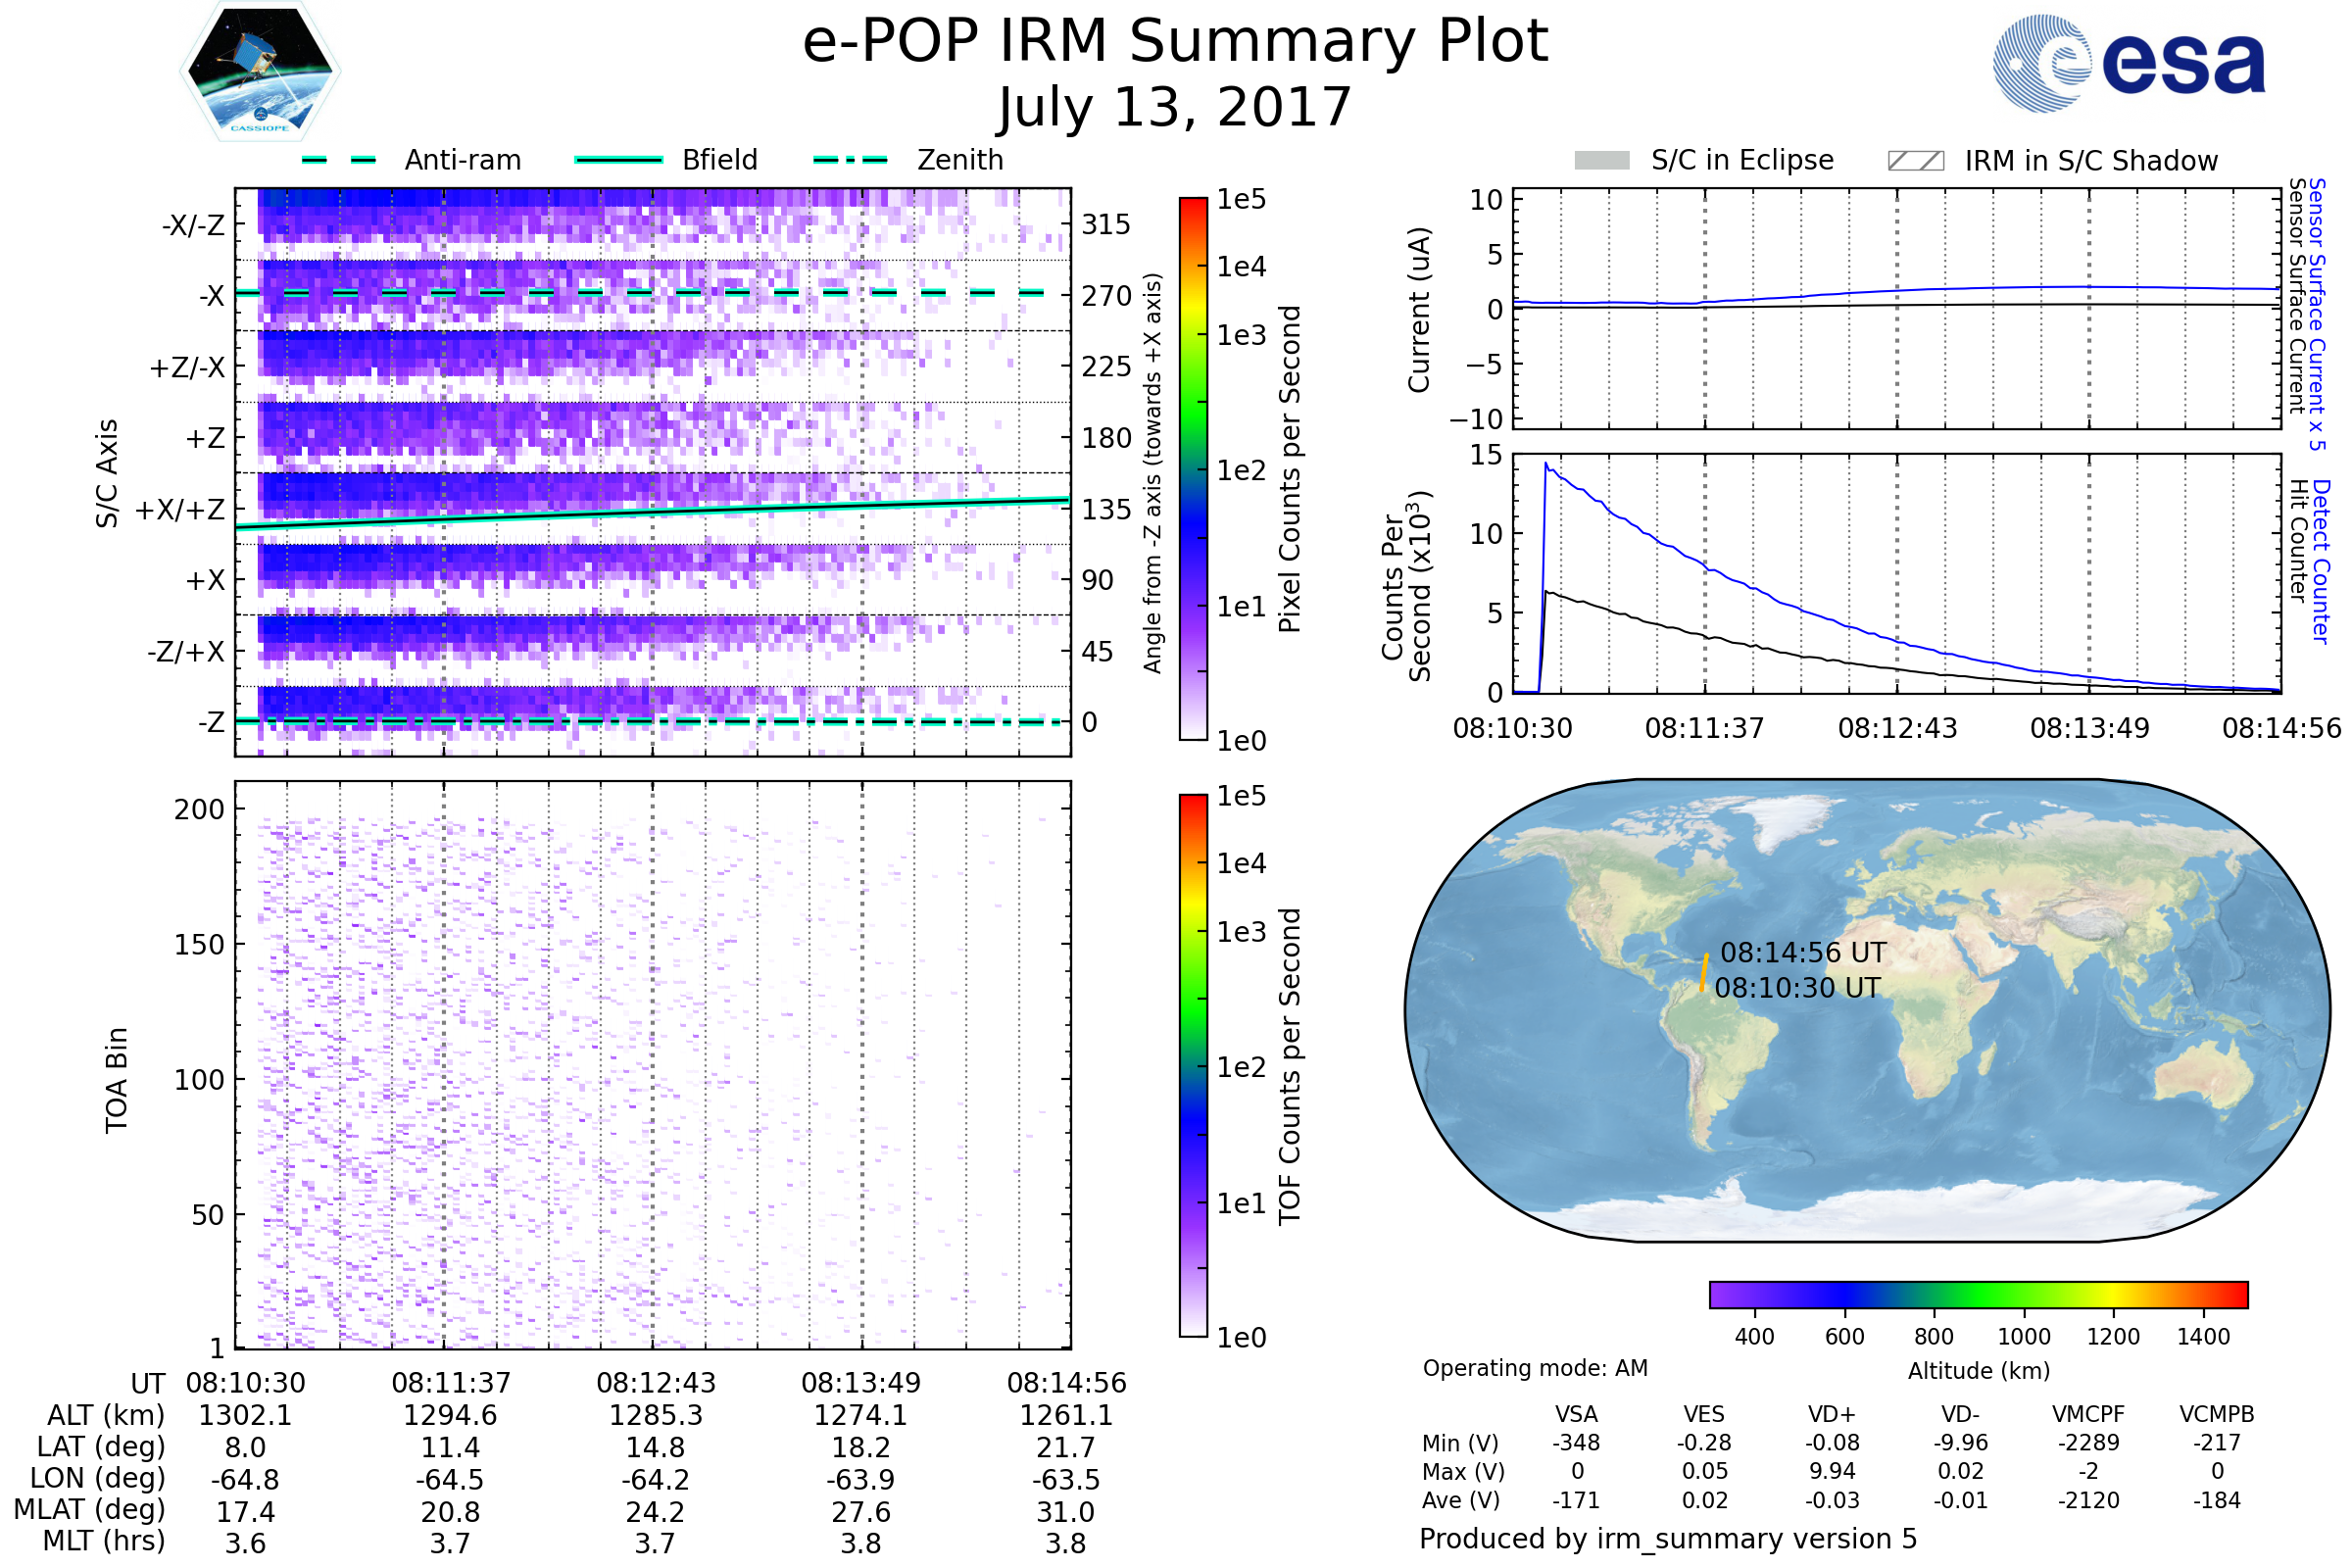Click the Altitude (km) horizontal colorbar
The height and width of the screenshot is (1568, 2352).
coord(1978,1294)
